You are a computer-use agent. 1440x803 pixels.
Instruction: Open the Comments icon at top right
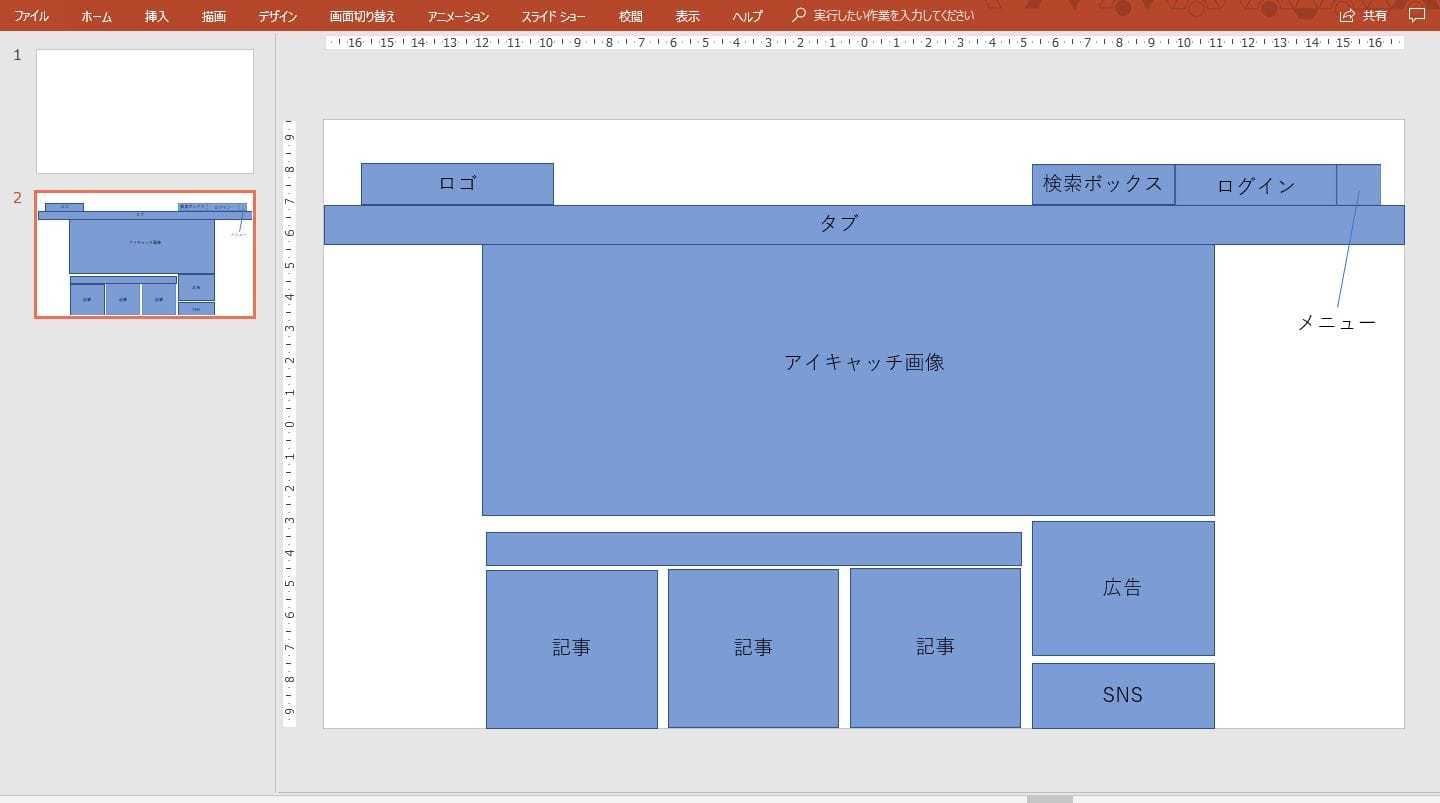1416,15
